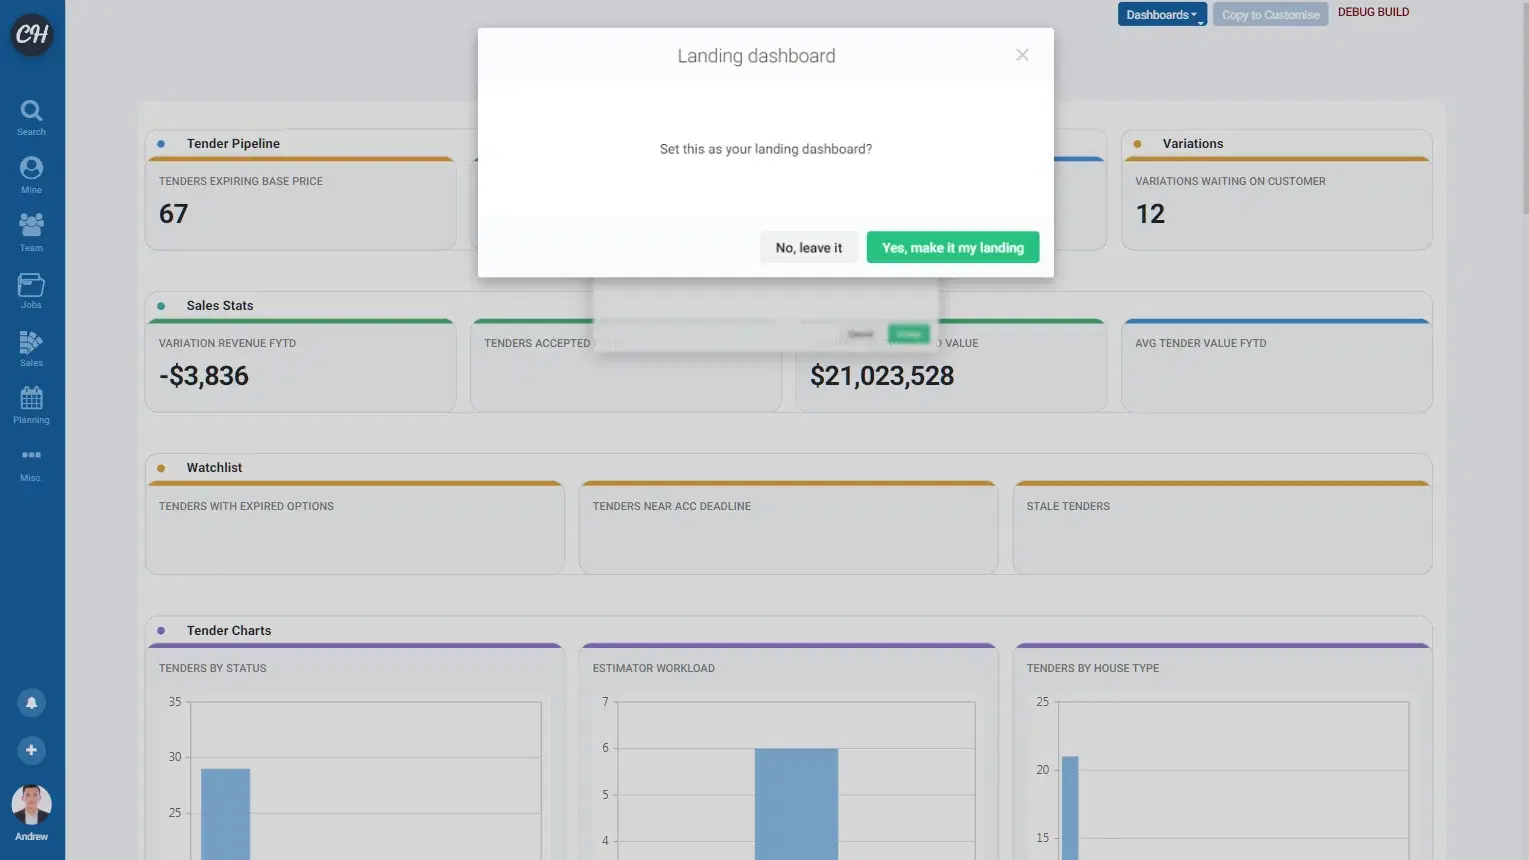1529x860 pixels.
Task: Click the Watchlist section header
Action: 214,467
